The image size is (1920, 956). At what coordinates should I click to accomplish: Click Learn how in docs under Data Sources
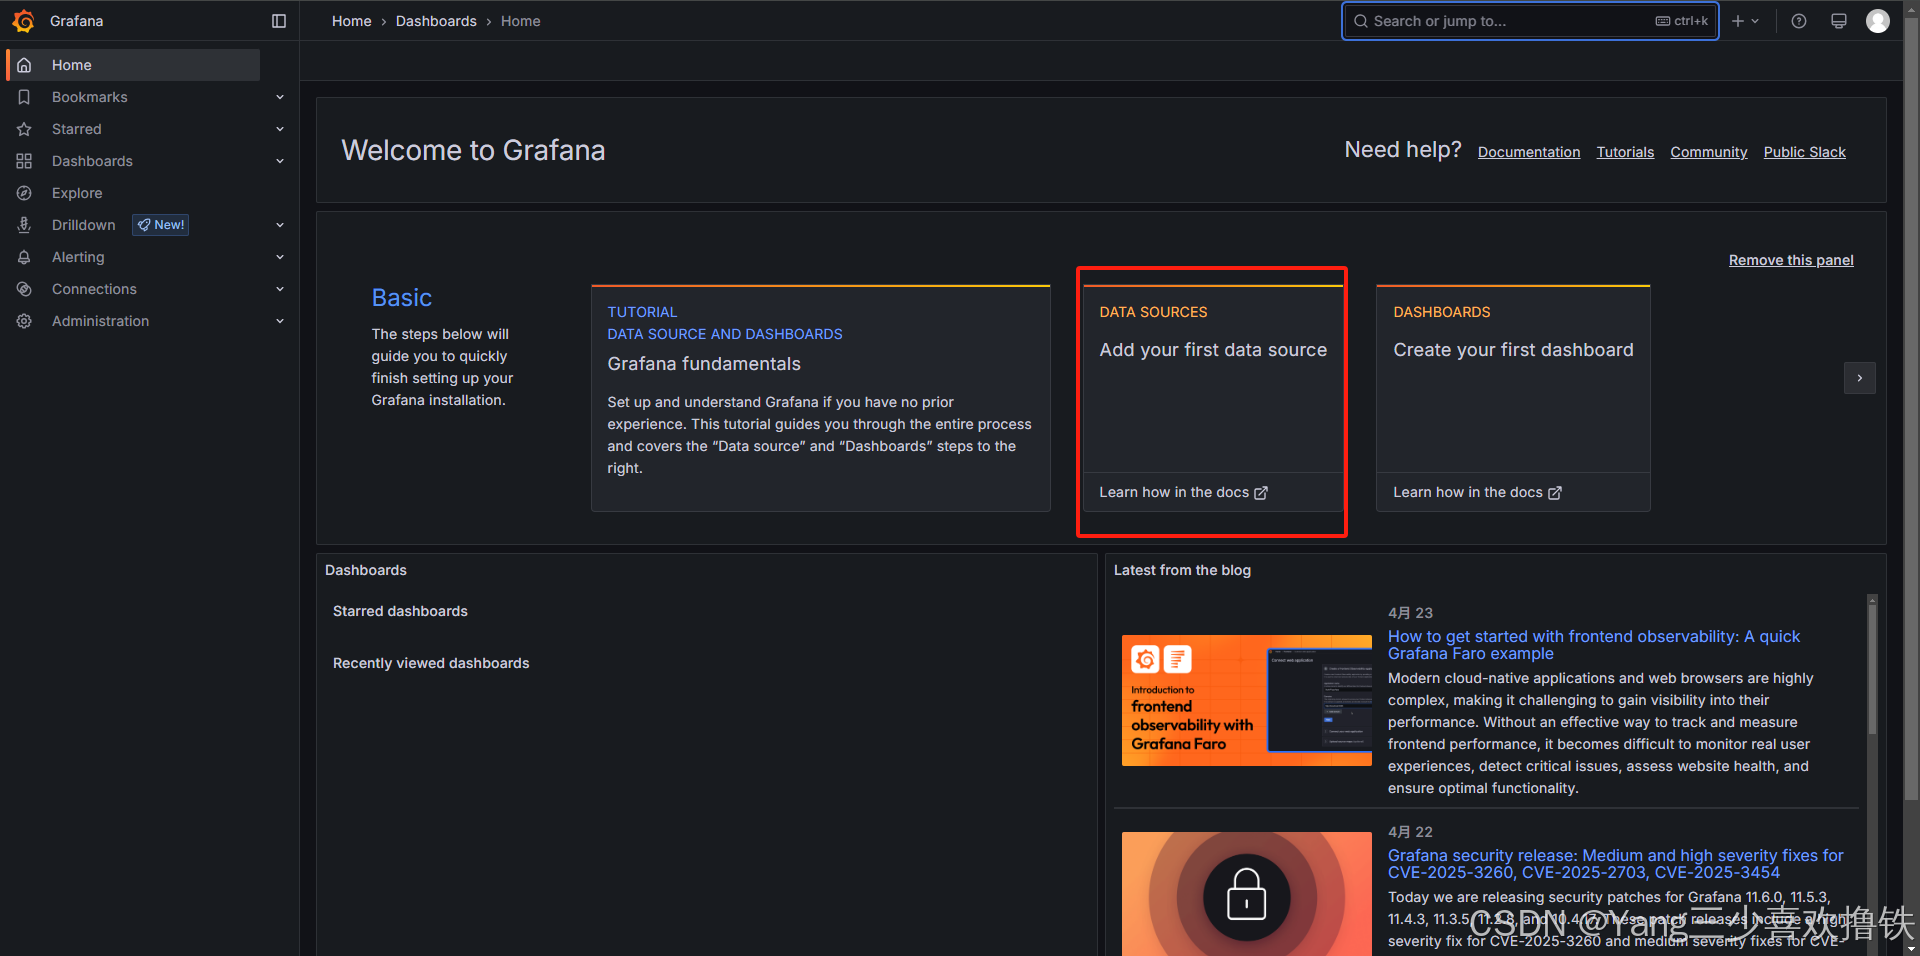(1183, 493)
